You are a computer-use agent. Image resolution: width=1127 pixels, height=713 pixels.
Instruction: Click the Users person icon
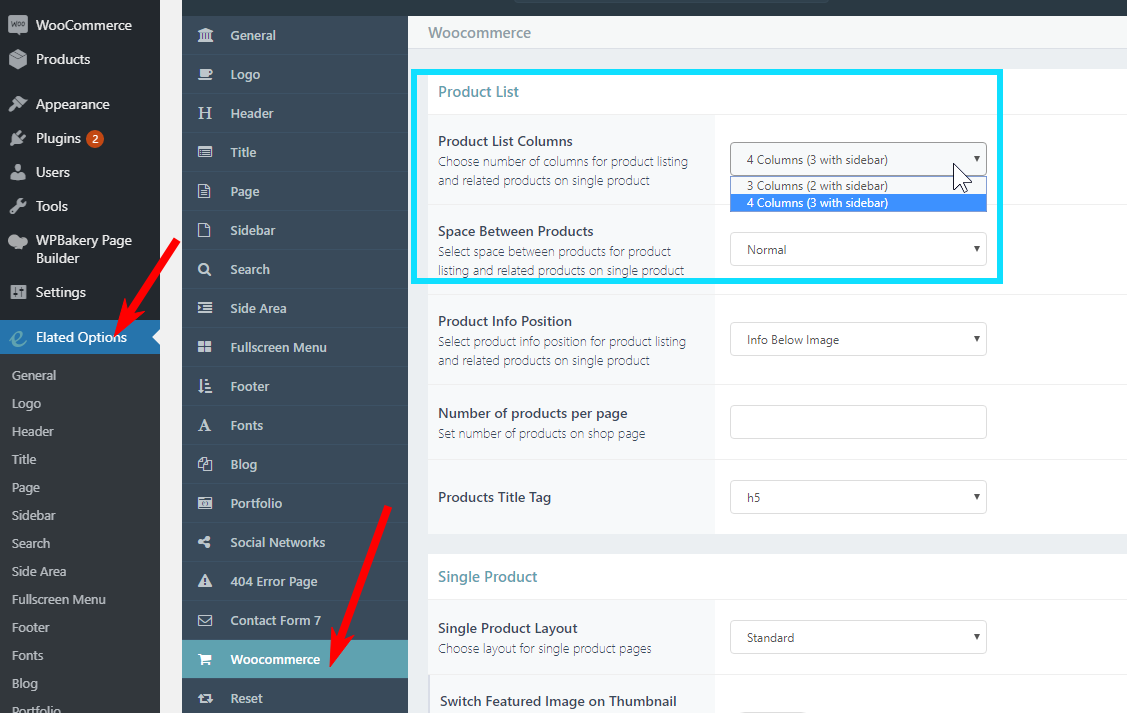coord(18,172)
